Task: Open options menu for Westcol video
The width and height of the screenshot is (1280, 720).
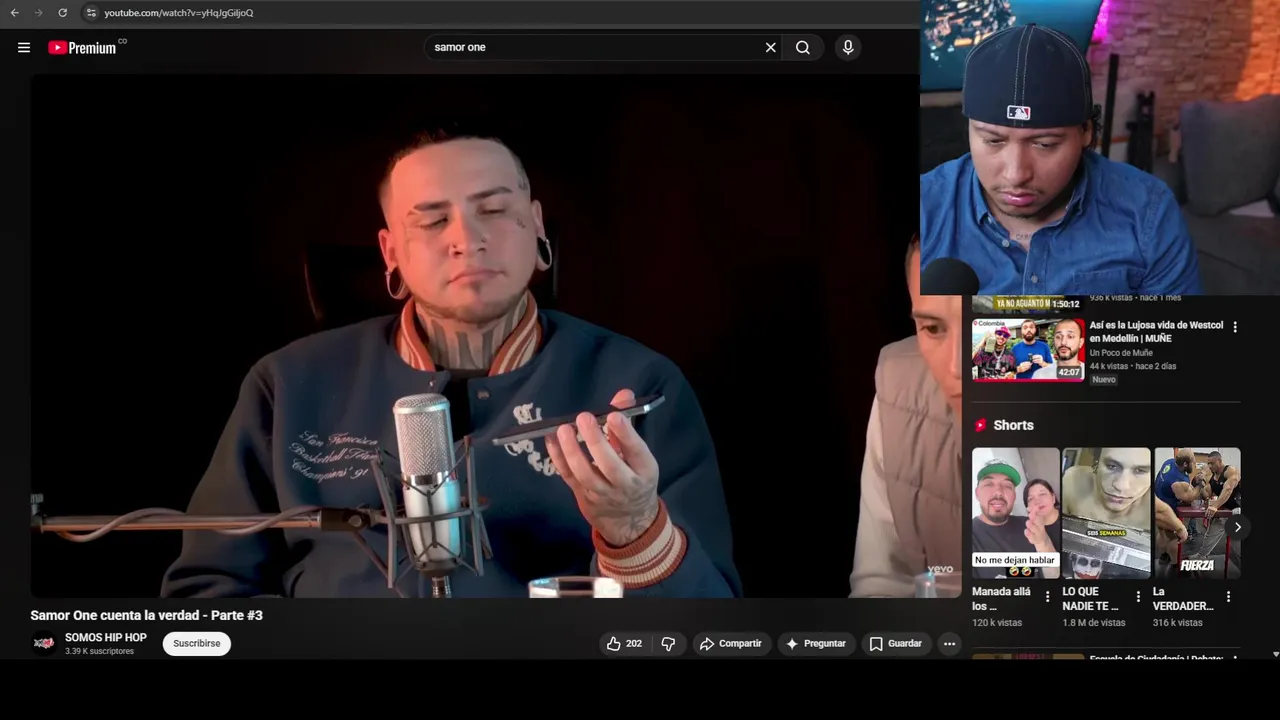Action: (x=1235, y=327)
